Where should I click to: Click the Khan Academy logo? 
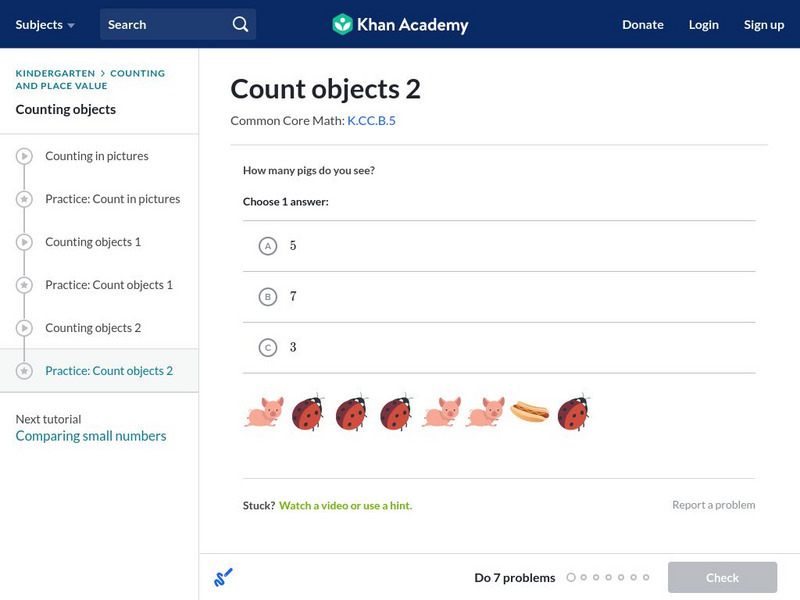coord(400,24)
